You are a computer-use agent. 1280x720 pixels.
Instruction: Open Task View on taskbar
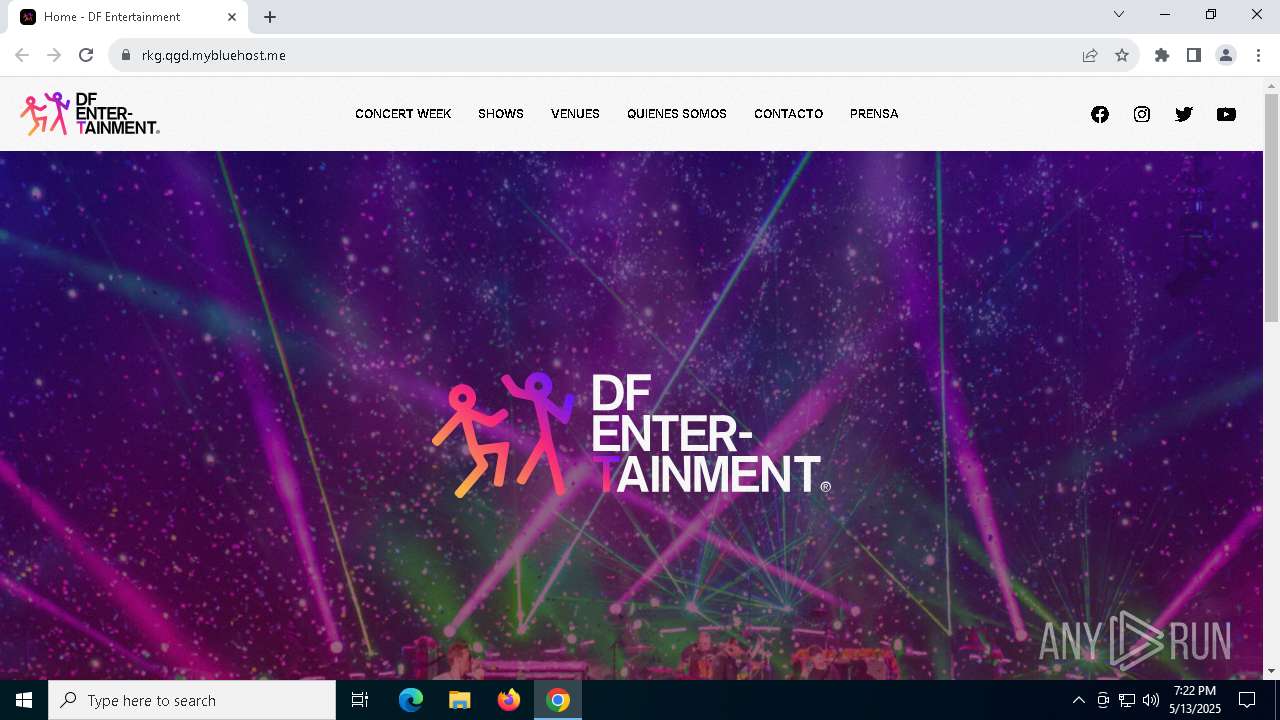[x=360, y=700]
